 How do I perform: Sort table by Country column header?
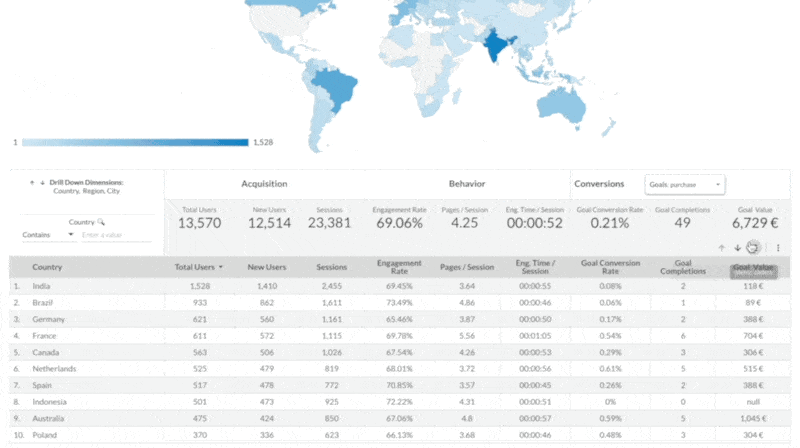47,267
